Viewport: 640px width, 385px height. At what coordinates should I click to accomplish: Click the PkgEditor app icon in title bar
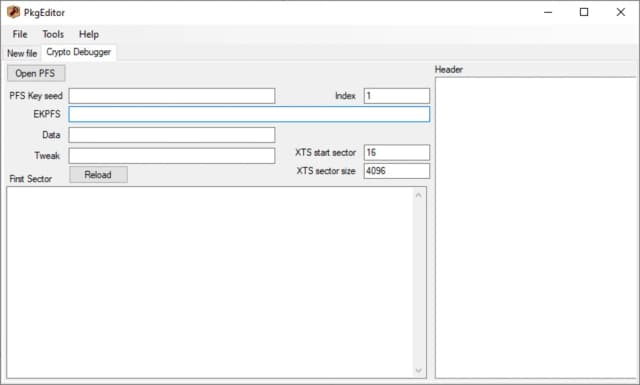pyautogui.click(x=13, y=12)
